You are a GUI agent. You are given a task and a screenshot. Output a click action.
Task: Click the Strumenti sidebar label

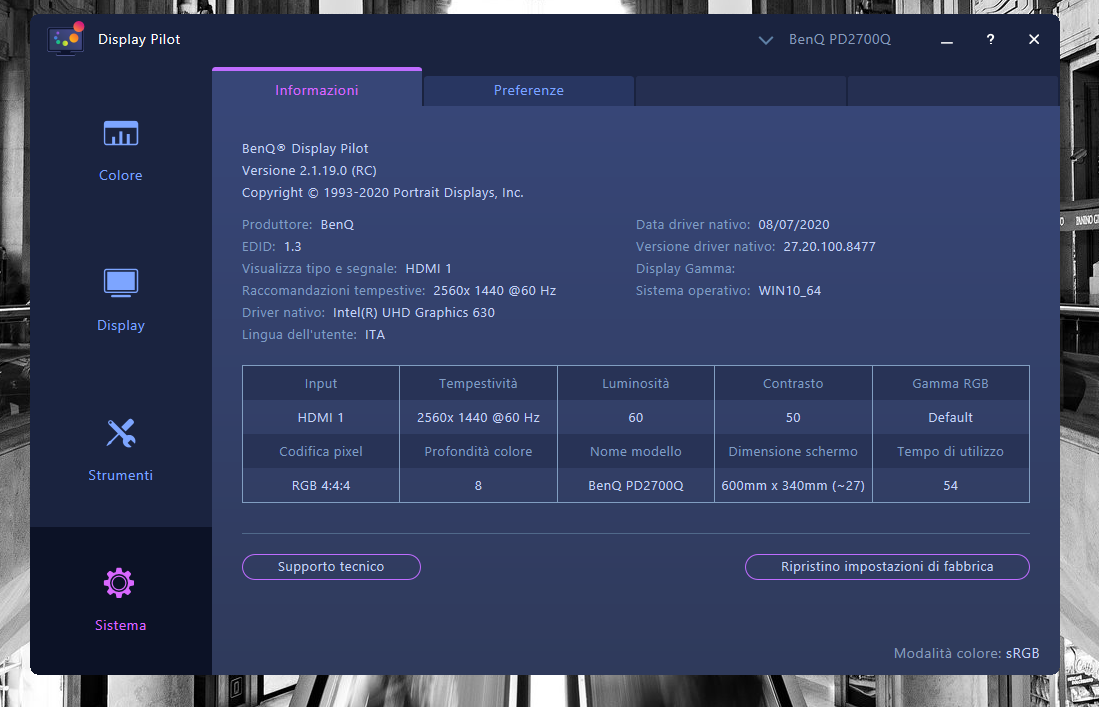click(121, 475)
